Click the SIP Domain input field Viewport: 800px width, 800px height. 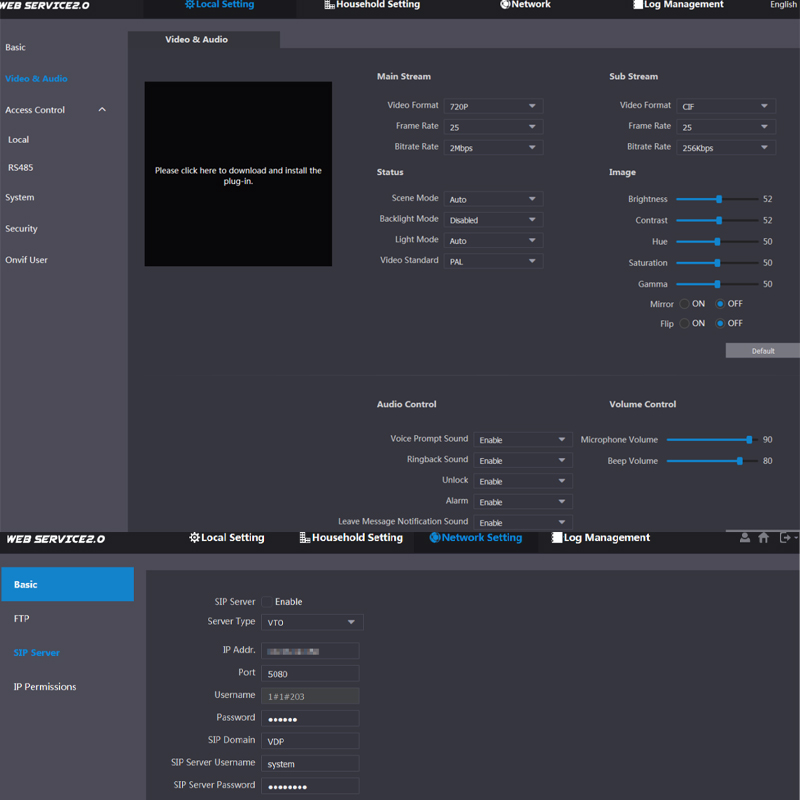point(310,741)
